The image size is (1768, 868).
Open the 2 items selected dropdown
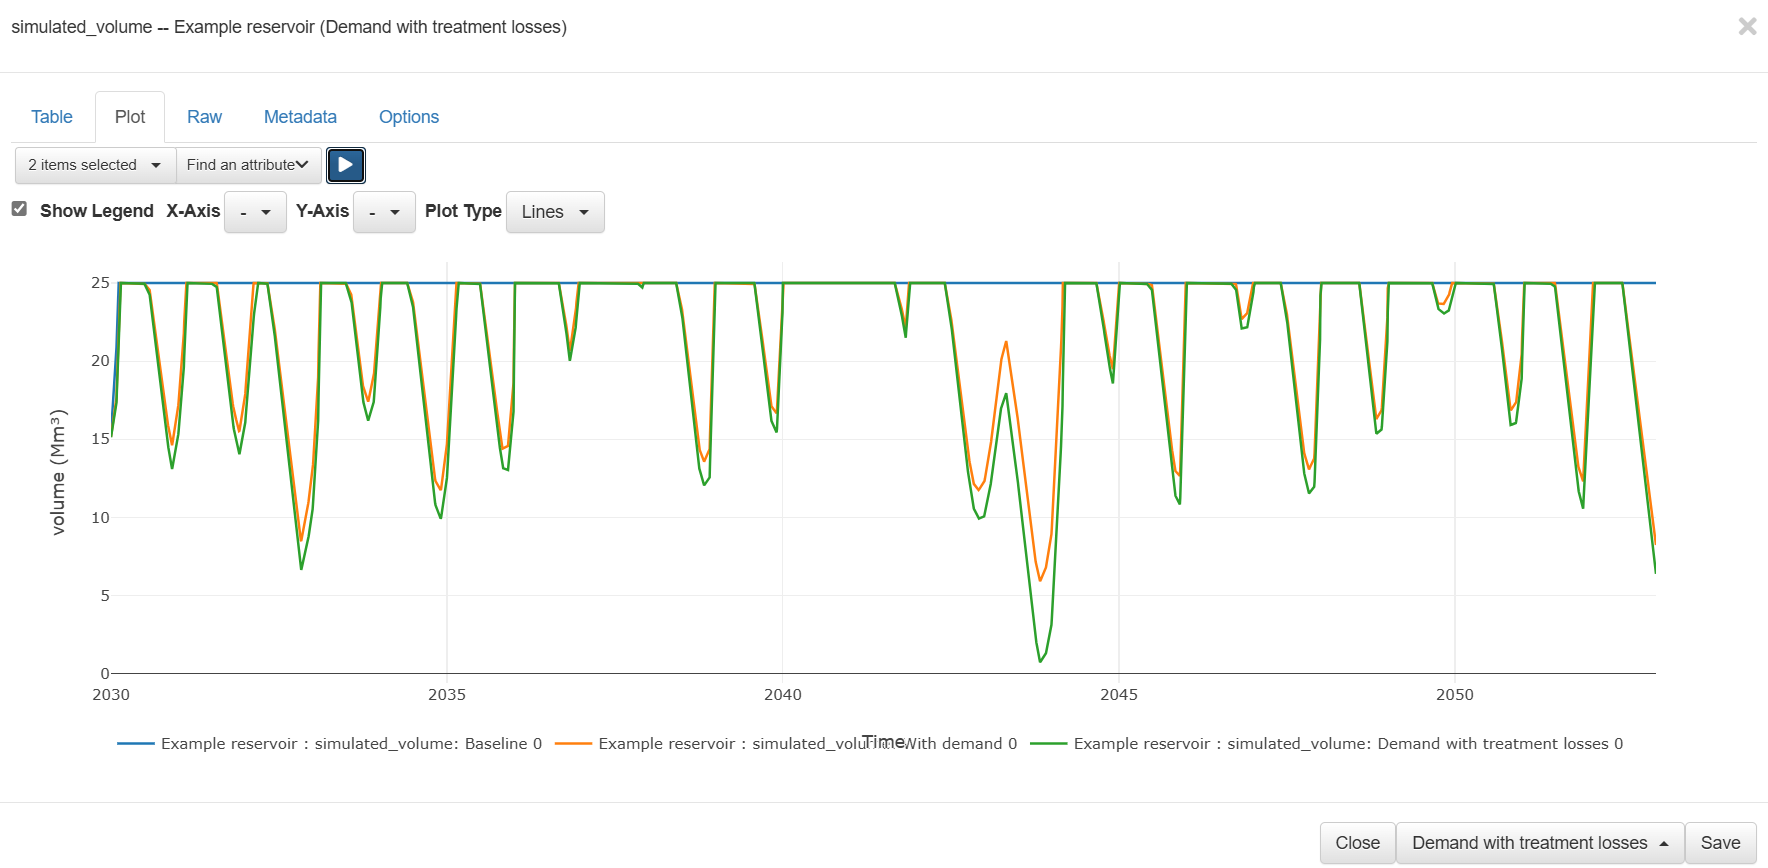[x=95, y=165]
